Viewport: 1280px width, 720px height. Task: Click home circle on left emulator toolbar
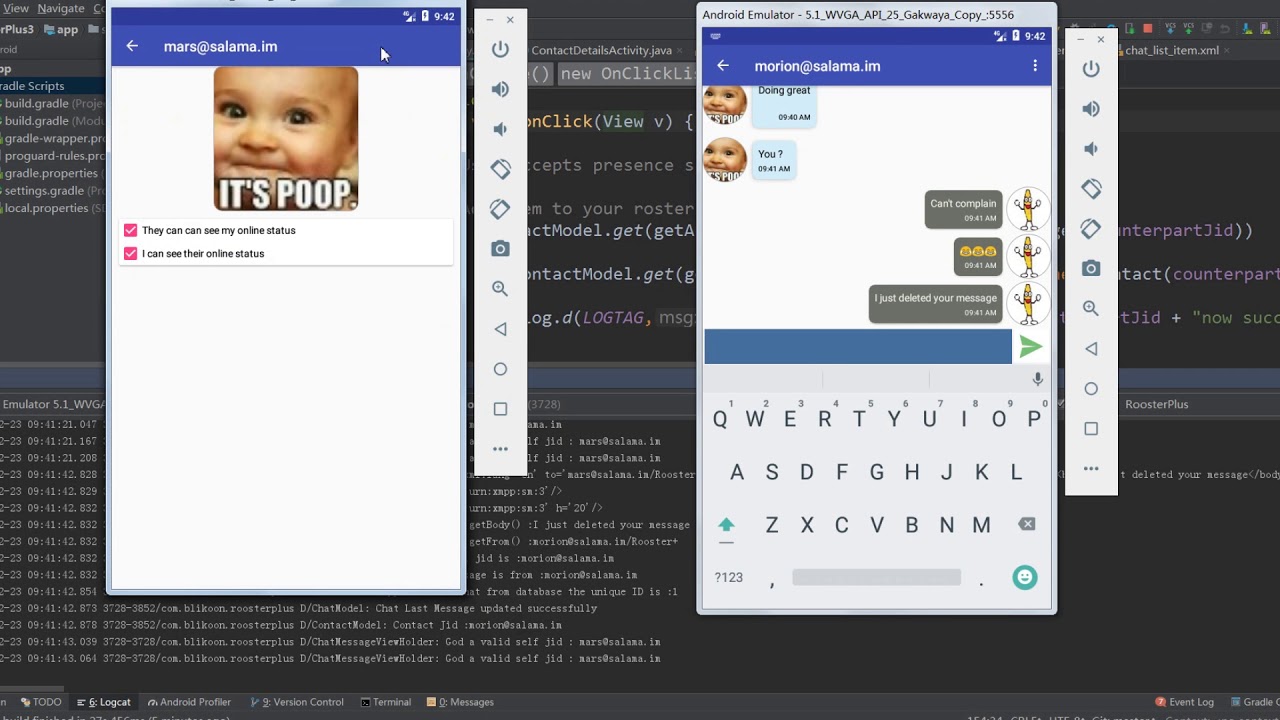click(500, 369)
